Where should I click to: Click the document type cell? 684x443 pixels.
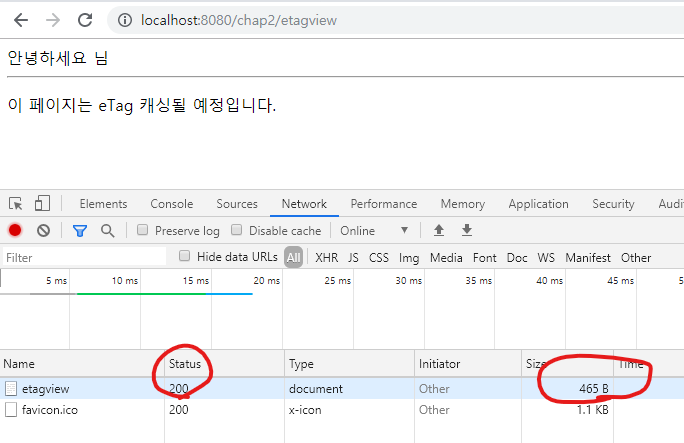point(316,388)
